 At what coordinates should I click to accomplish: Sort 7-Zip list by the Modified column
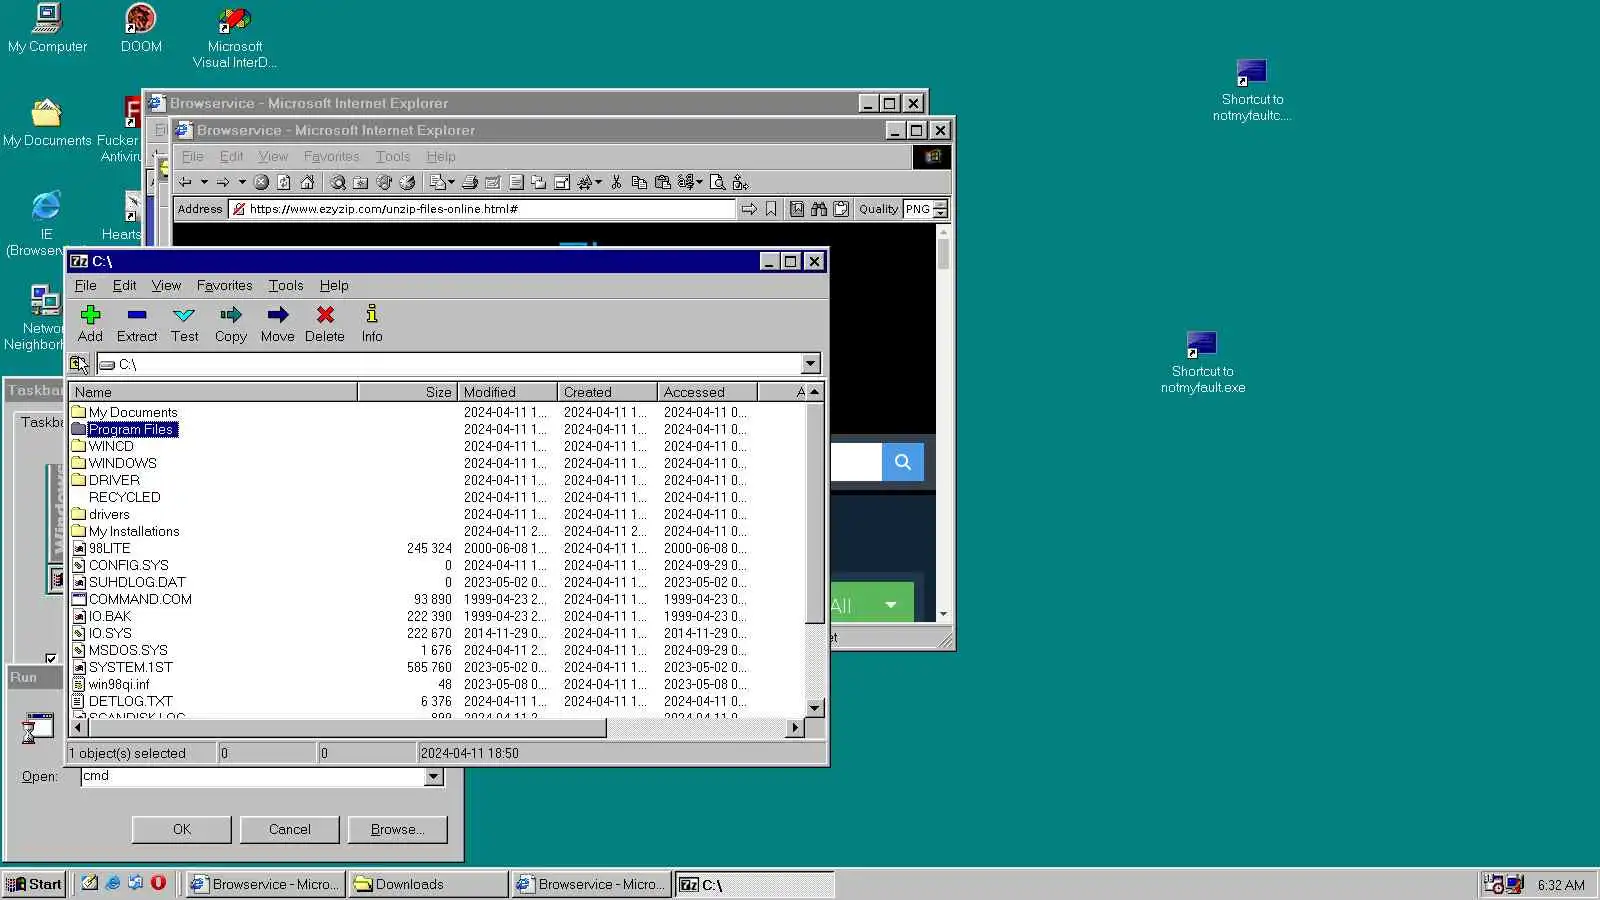508,392
